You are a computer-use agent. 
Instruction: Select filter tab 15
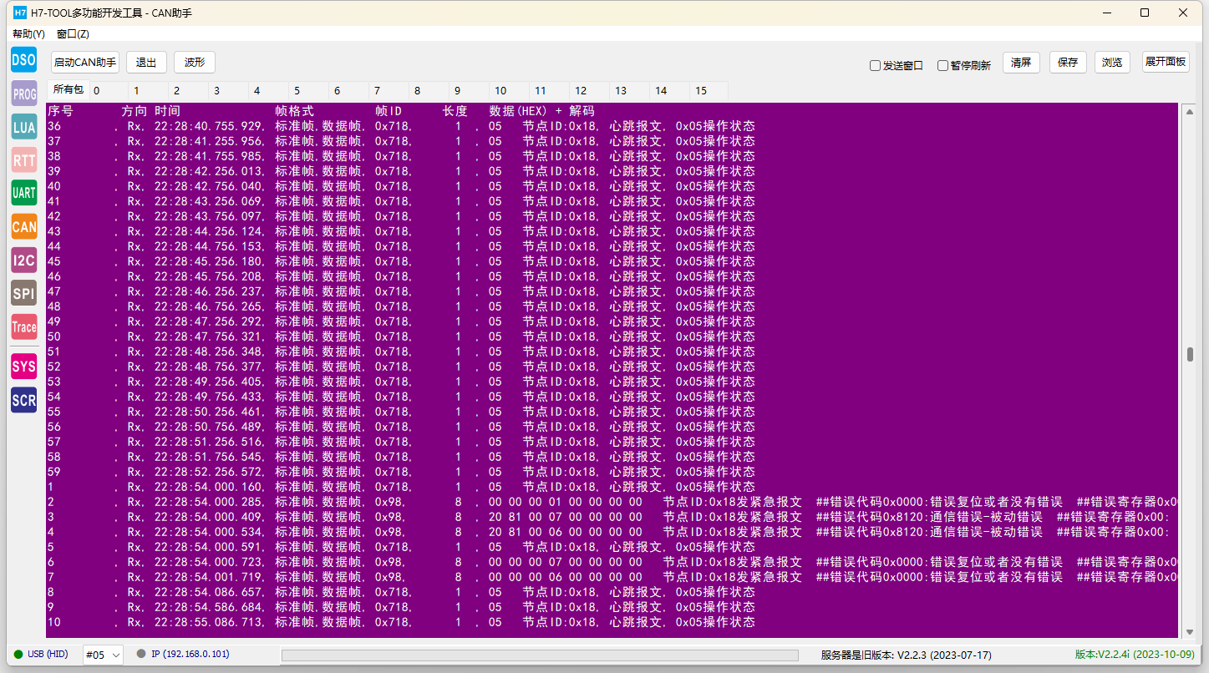(700, 91)
